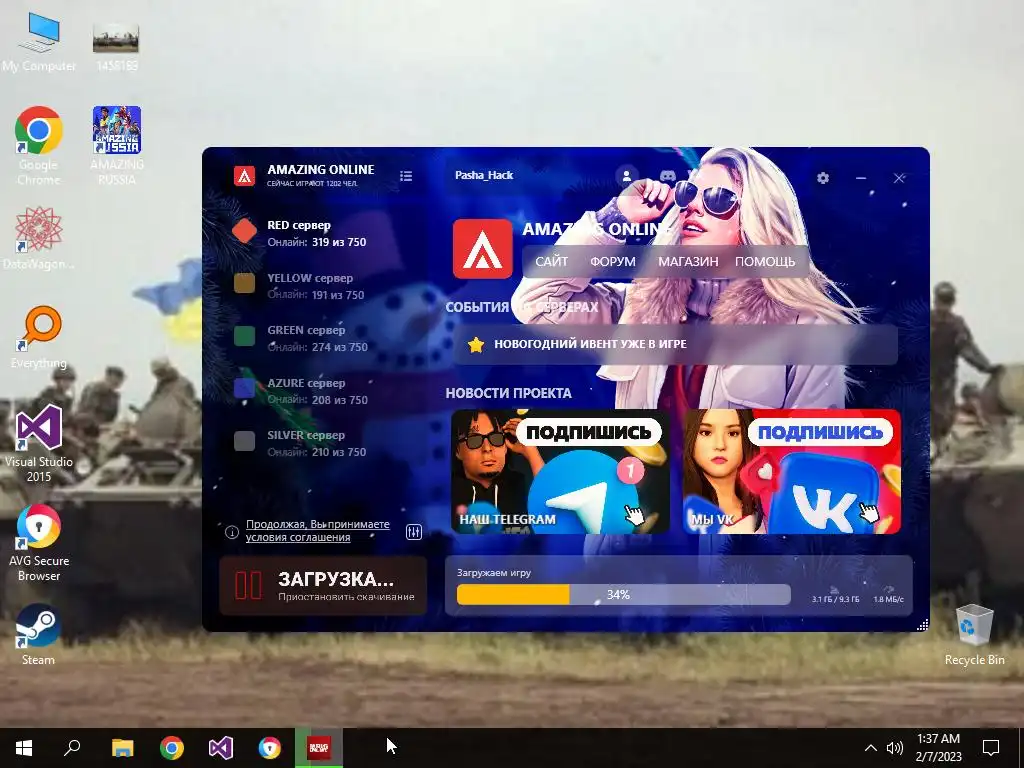Open the volume control in tray
1024x768 pixels.
pyautogui.click(x=895, y=748)
